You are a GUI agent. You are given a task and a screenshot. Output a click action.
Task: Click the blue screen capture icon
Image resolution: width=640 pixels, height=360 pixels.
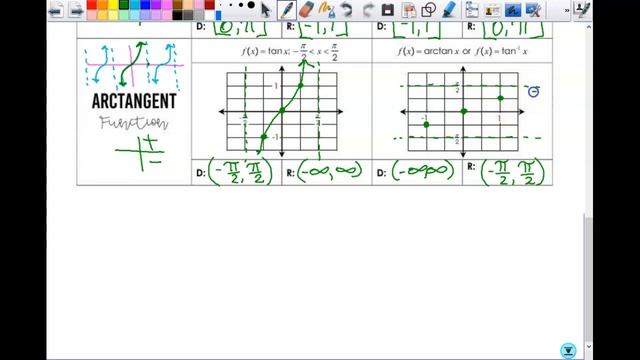pos(513,10)
